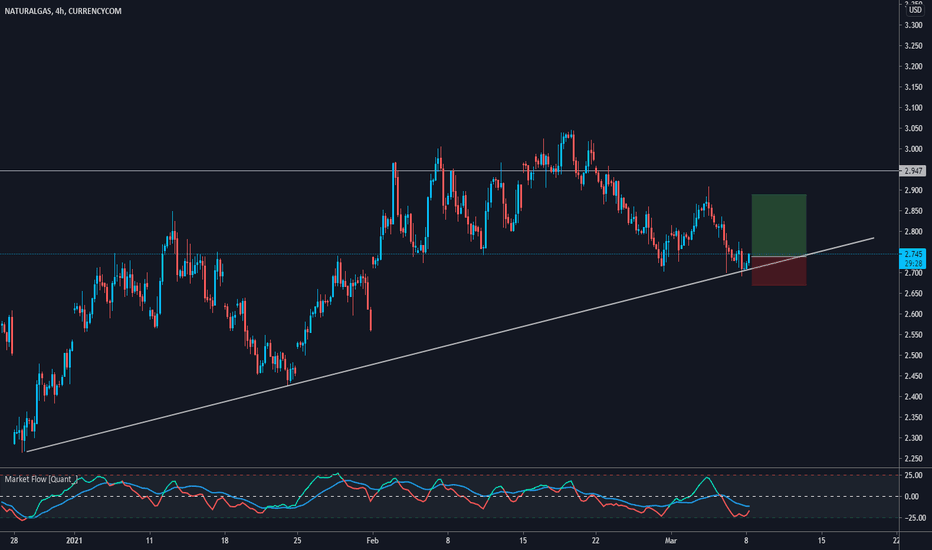Click the 2.745 current price label

[913, 254]
